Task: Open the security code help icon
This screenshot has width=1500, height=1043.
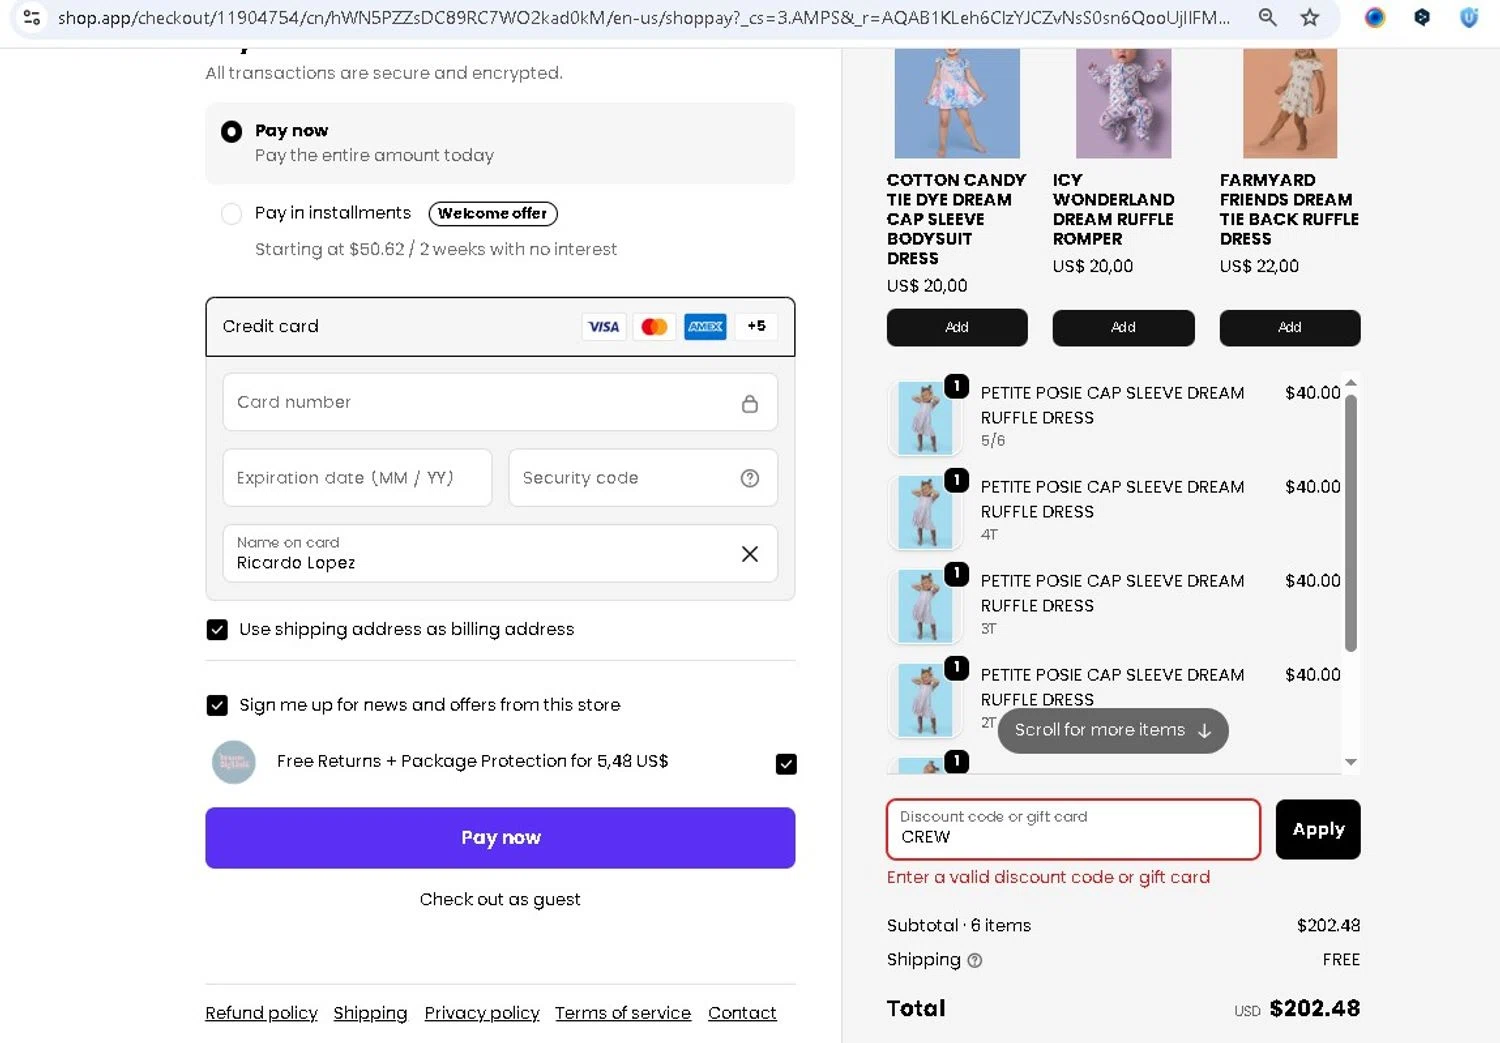Action: [750, 478]
